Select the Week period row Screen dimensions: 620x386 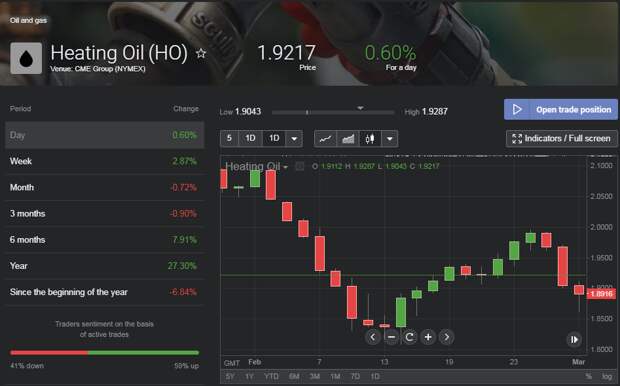pyautogui.click(x=105, y=161)
